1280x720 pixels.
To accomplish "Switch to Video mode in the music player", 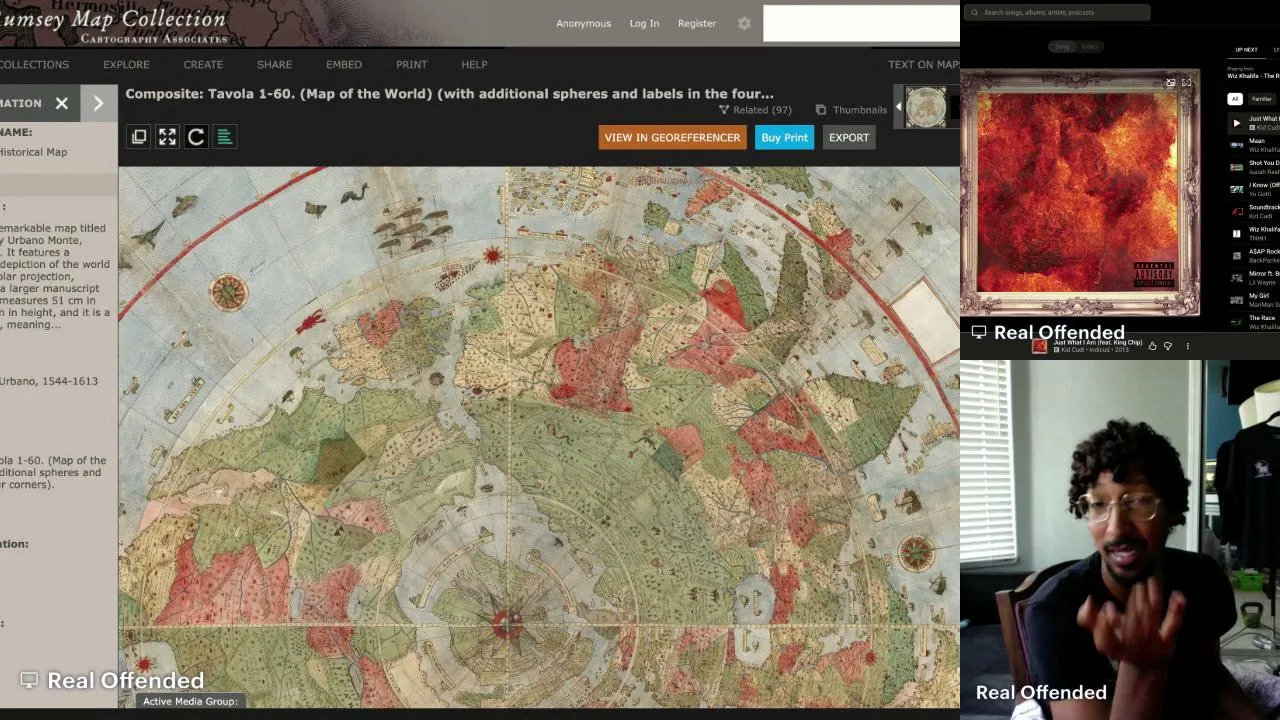I will (x=1089, y=47).
